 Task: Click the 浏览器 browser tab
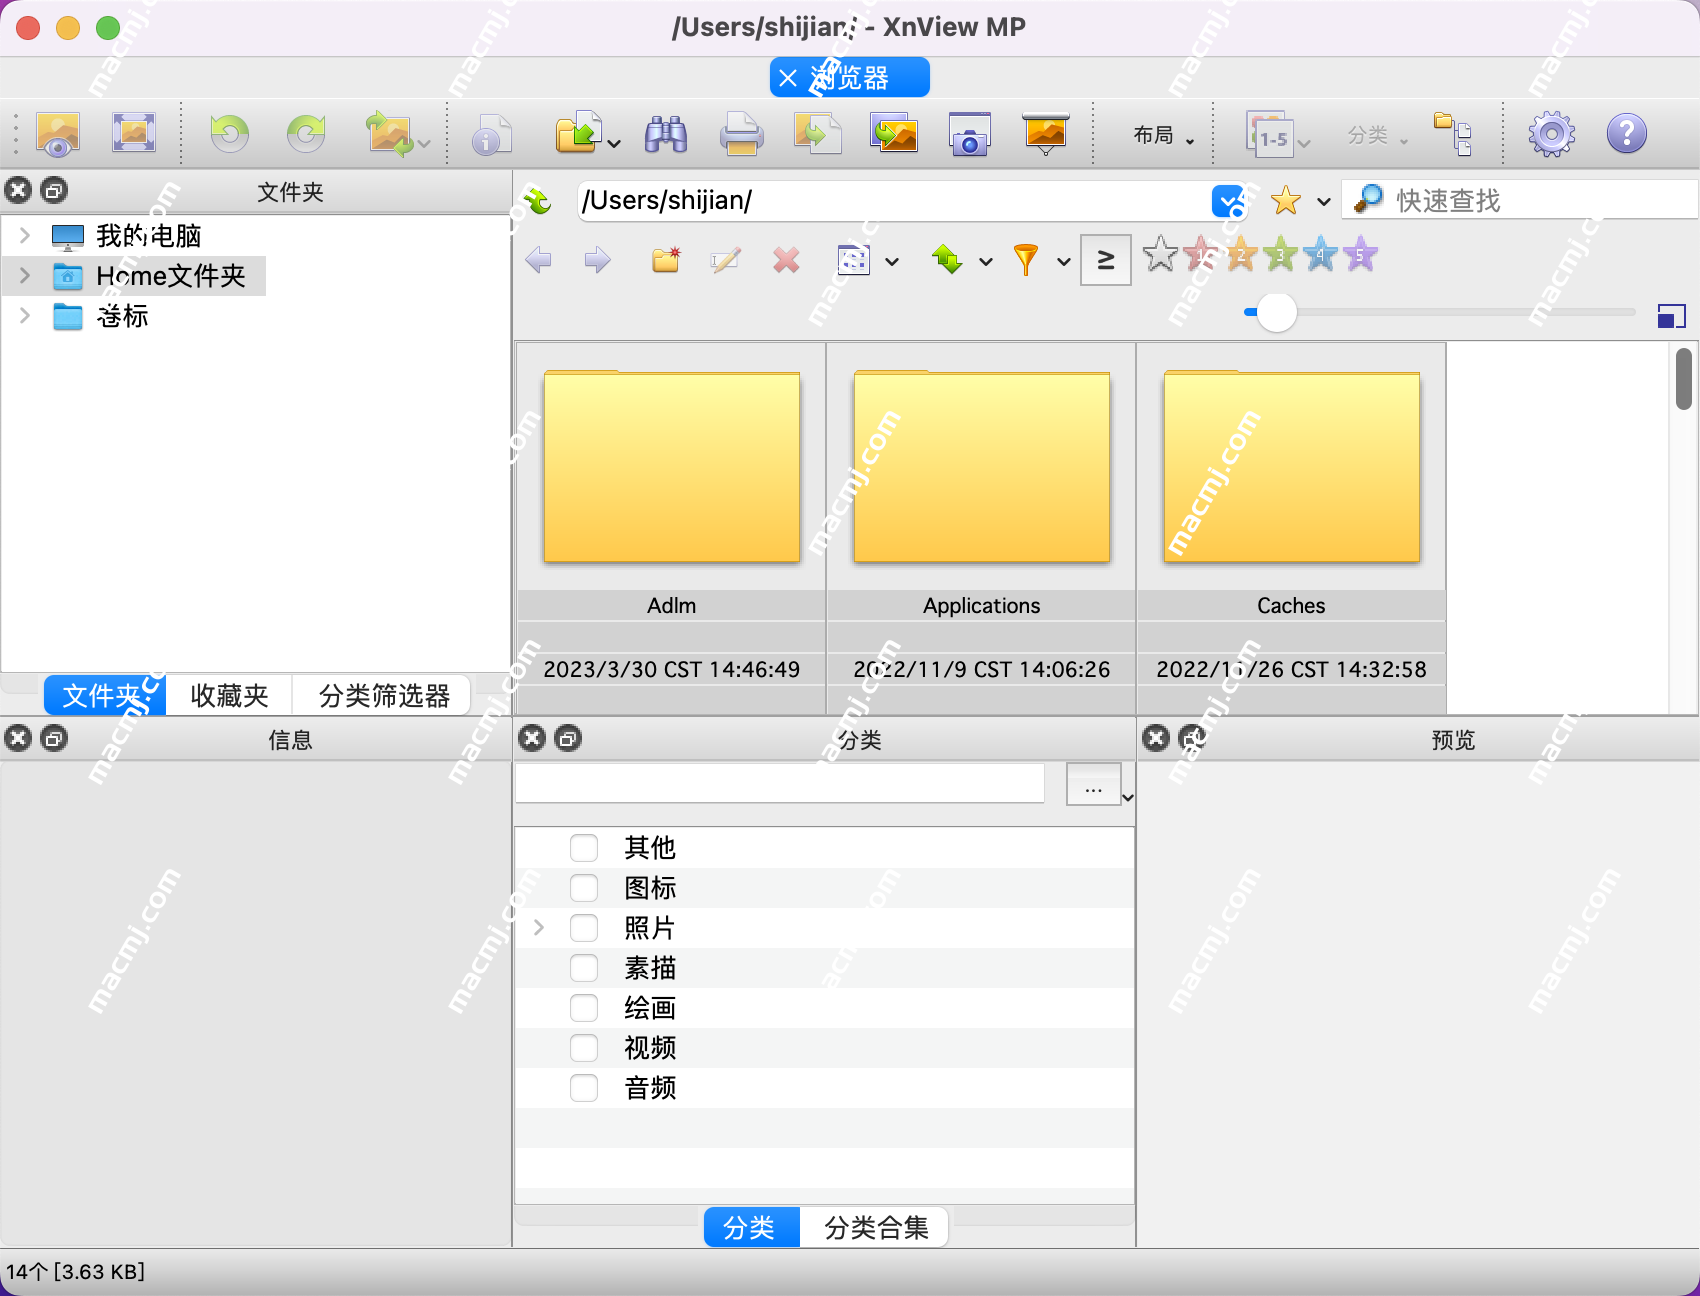[x=850, y=78]
